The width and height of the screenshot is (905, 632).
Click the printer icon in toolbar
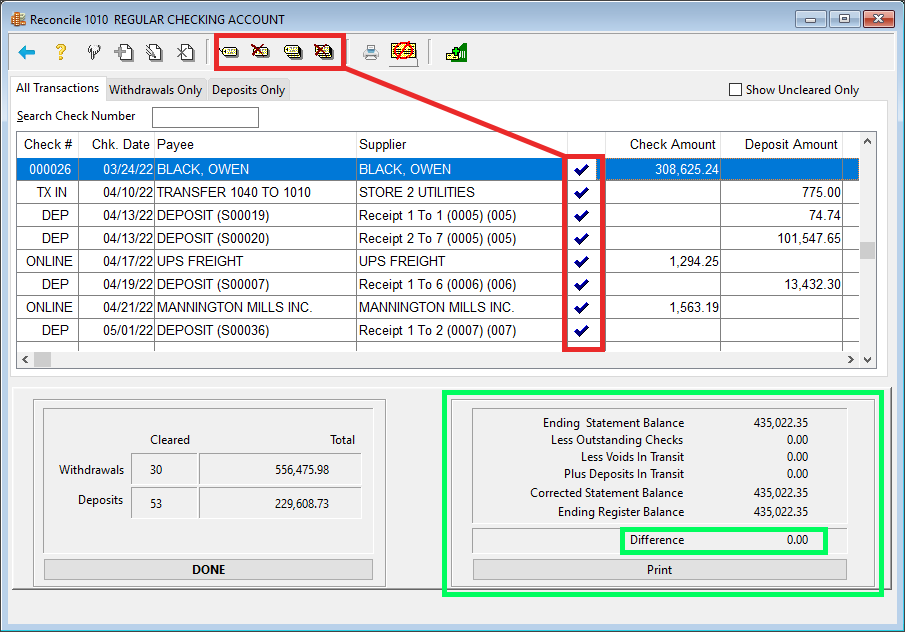[x=371, y=53]
